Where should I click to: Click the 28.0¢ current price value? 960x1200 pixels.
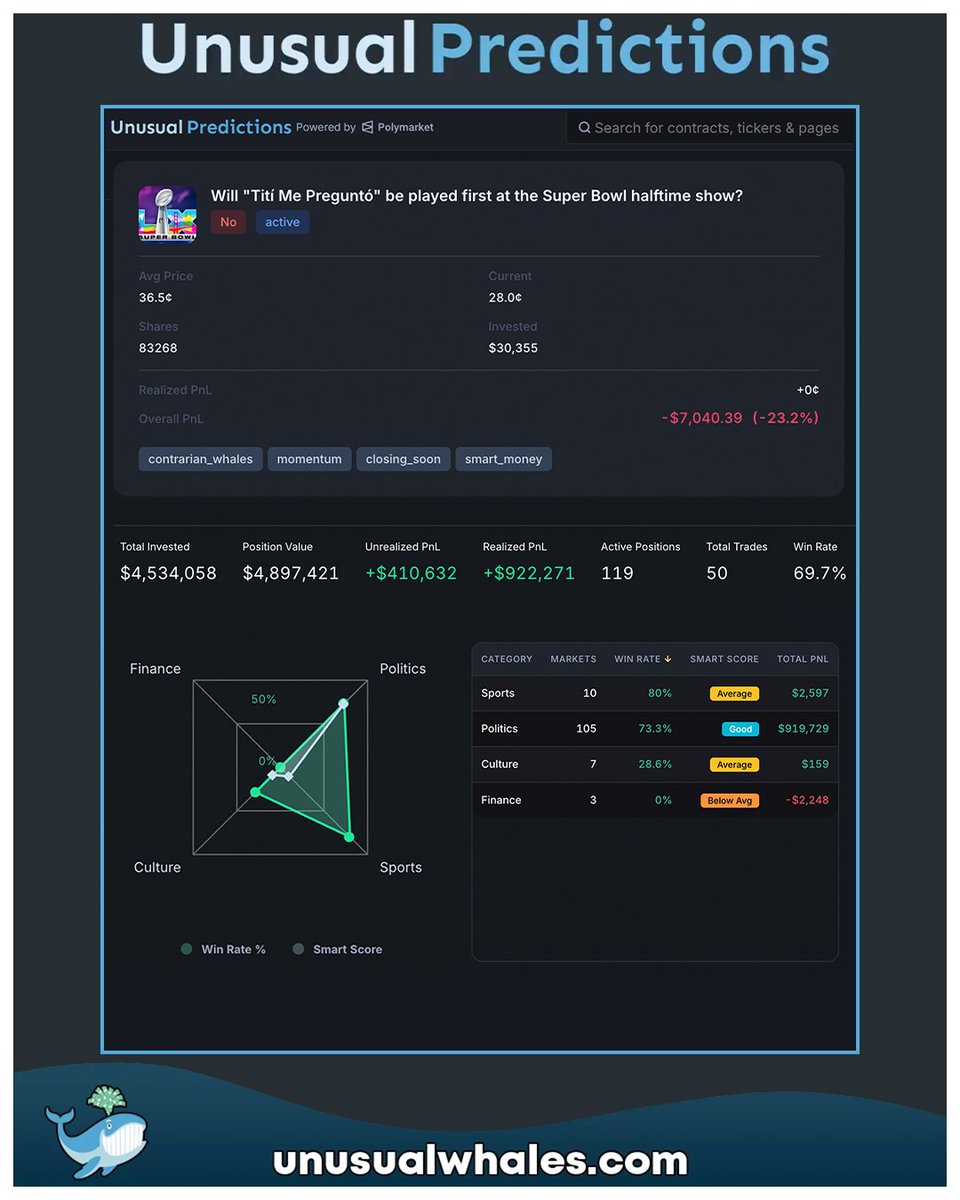point(506,298)
